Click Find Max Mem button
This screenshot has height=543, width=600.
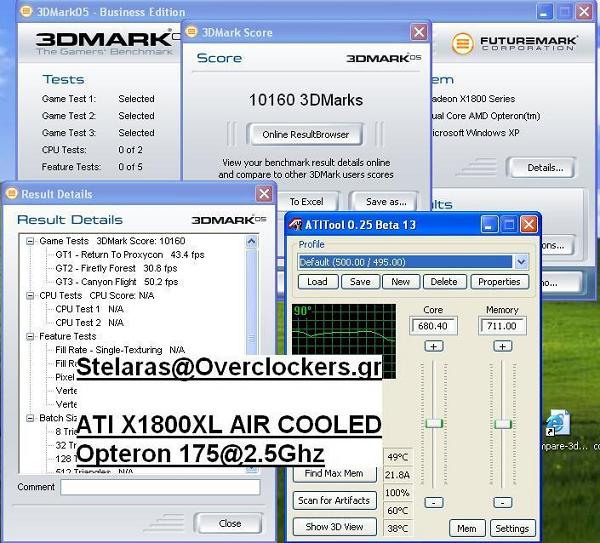[334, 474]
